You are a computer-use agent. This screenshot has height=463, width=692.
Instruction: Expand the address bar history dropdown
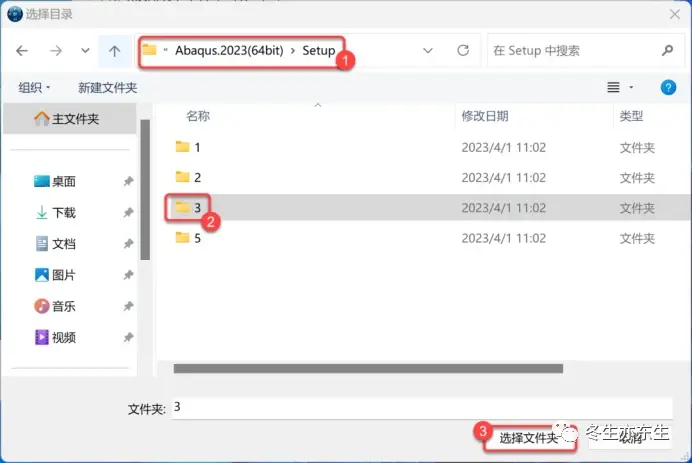click(x=428, y=50)
